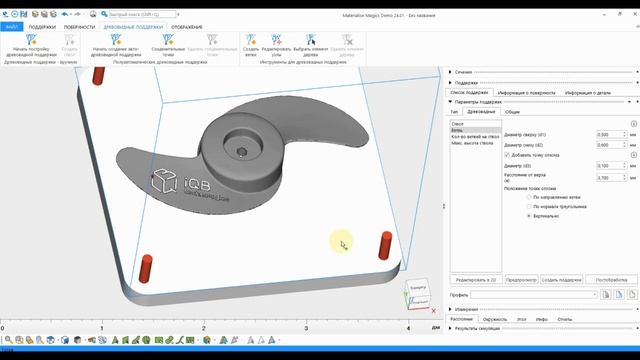Start auto tree support creation
This screenshot has height=360, width=640.
tap(116, 45)
